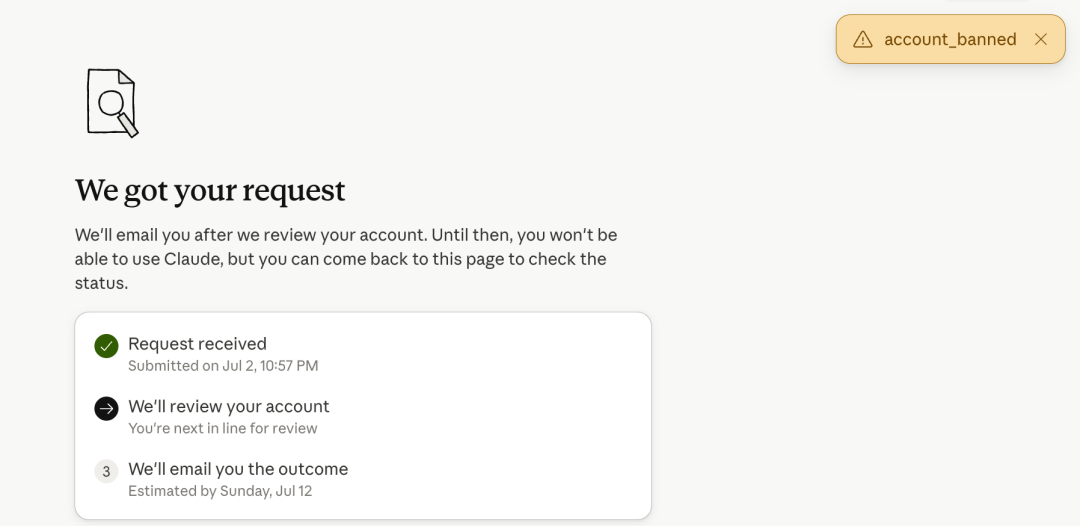Click 'You're next in line for review'
The height and width of the screenshot is (526, 1080).
[222, 428]
